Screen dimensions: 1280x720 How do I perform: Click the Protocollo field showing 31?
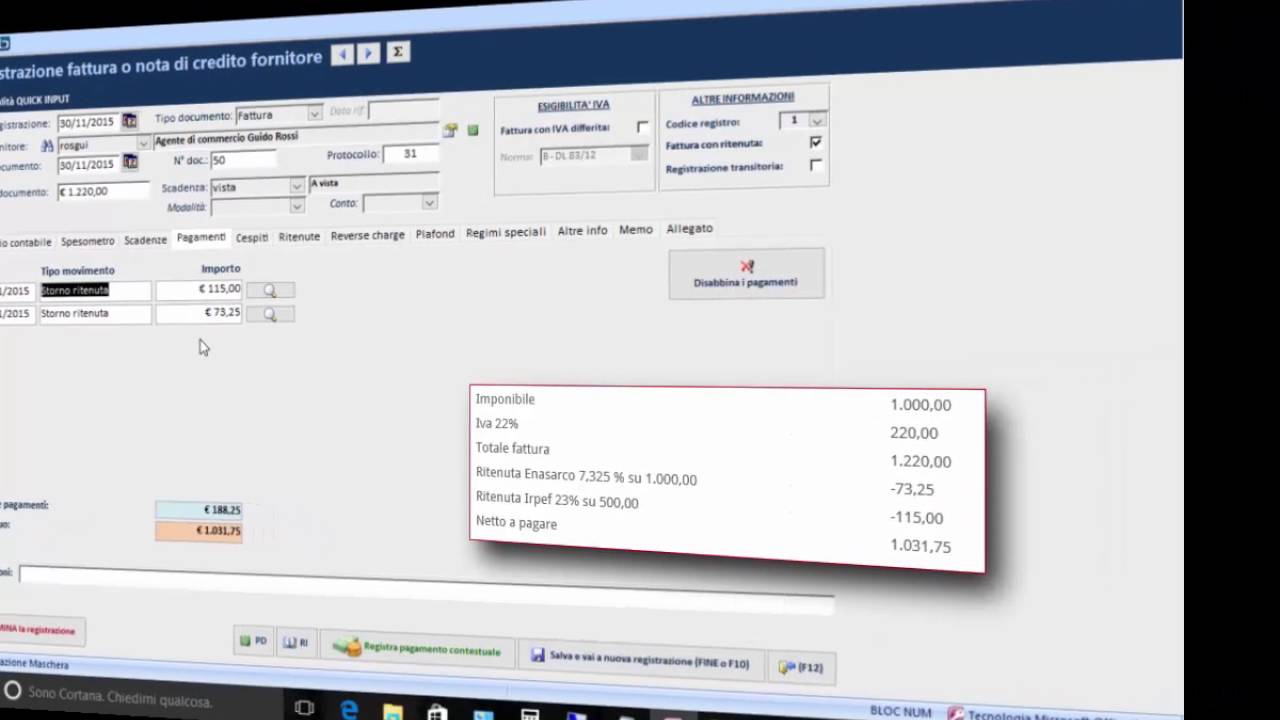(x=411, y=154)
